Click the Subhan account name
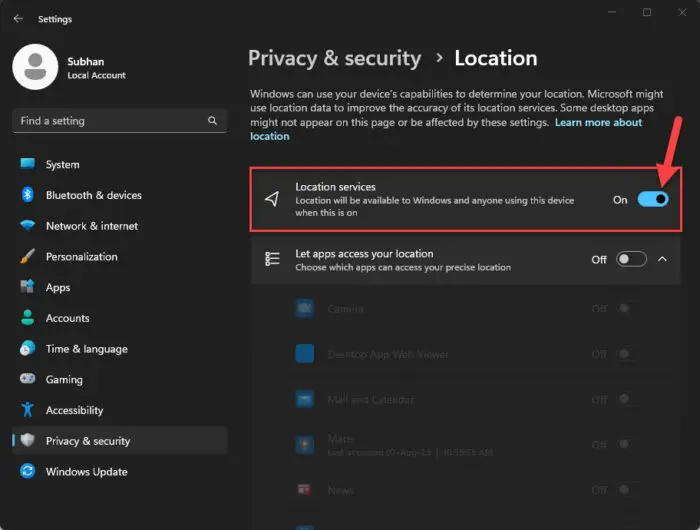Screen dimensions: 700x530 (86, 62)
